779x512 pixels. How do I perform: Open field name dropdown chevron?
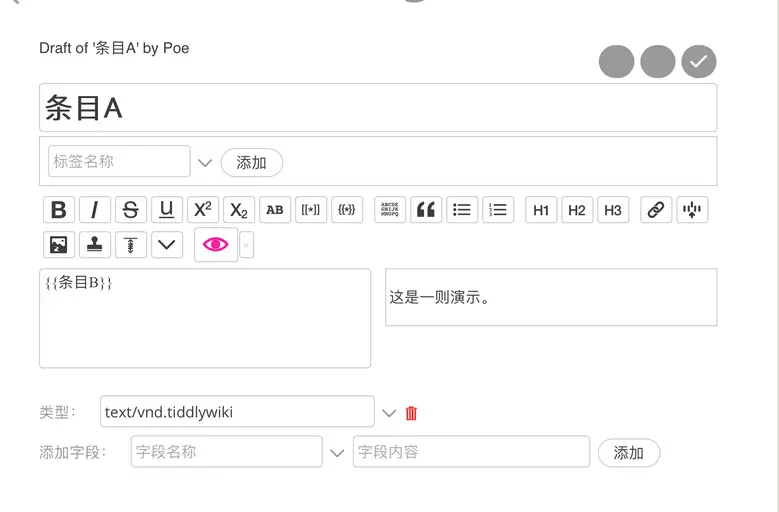tap(337, 453)
